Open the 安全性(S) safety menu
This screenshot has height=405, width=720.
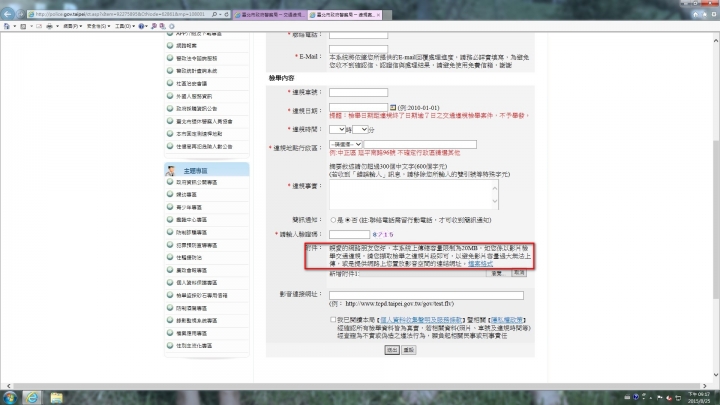98,26
